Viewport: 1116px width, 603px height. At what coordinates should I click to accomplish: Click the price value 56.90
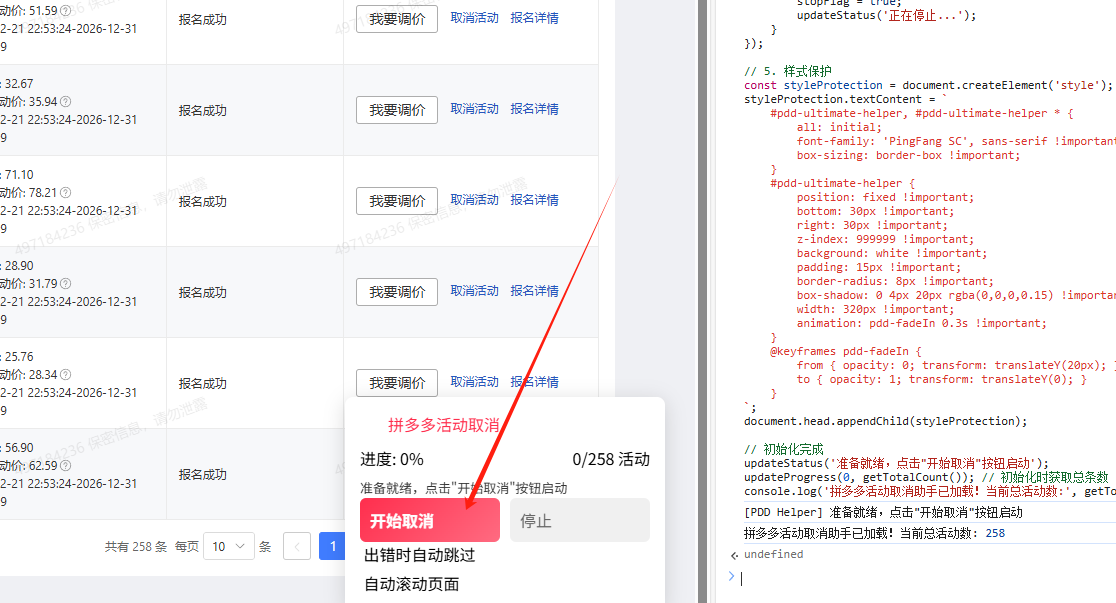tap(19, 448)
